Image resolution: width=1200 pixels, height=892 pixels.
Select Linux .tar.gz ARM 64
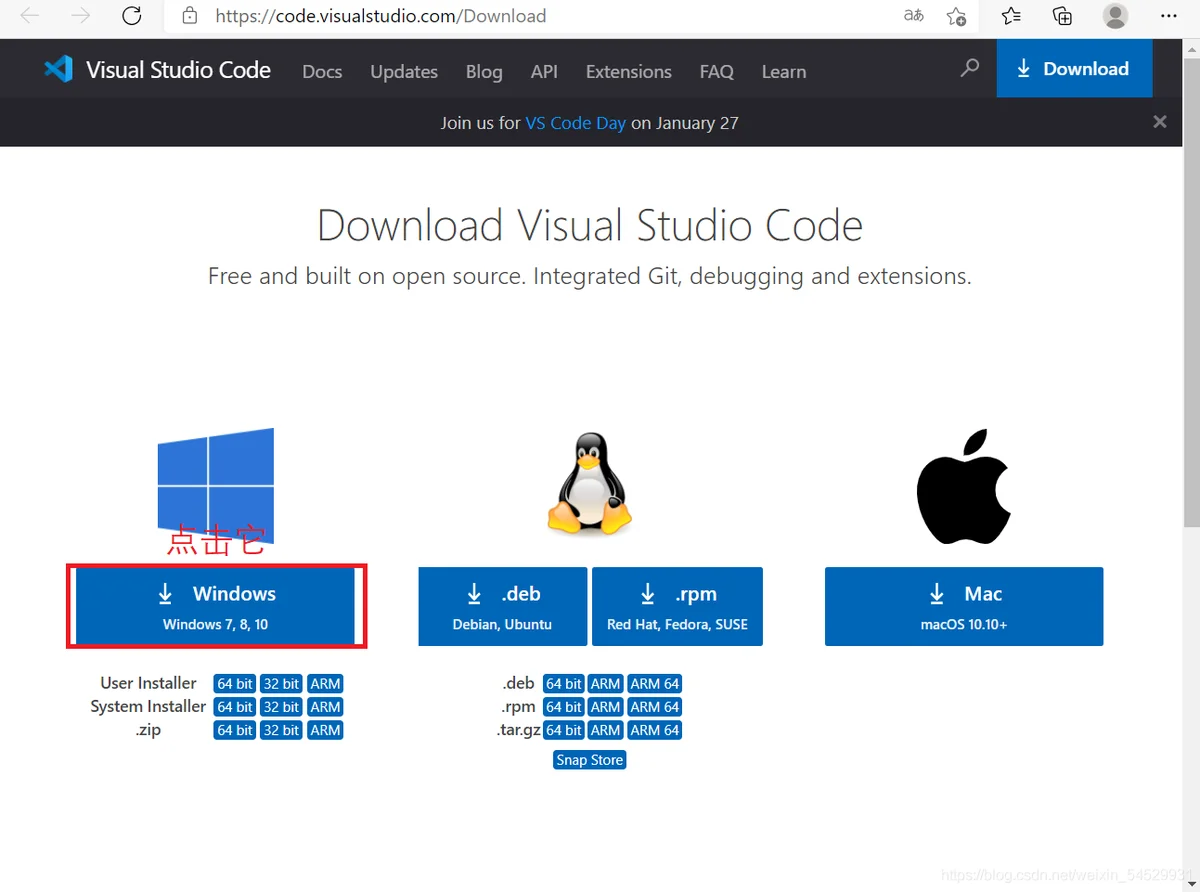click(x=655, y=730)
